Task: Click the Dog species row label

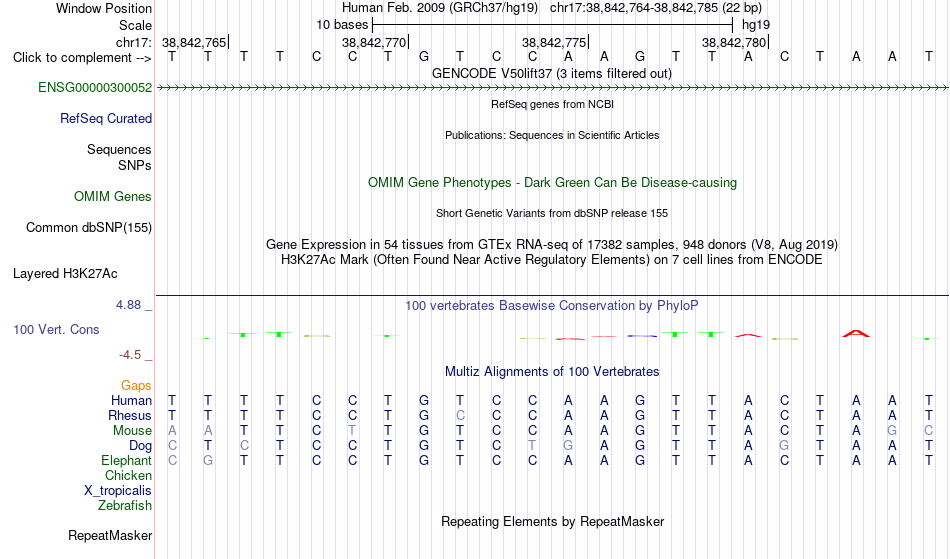Action: coord(141,446)
